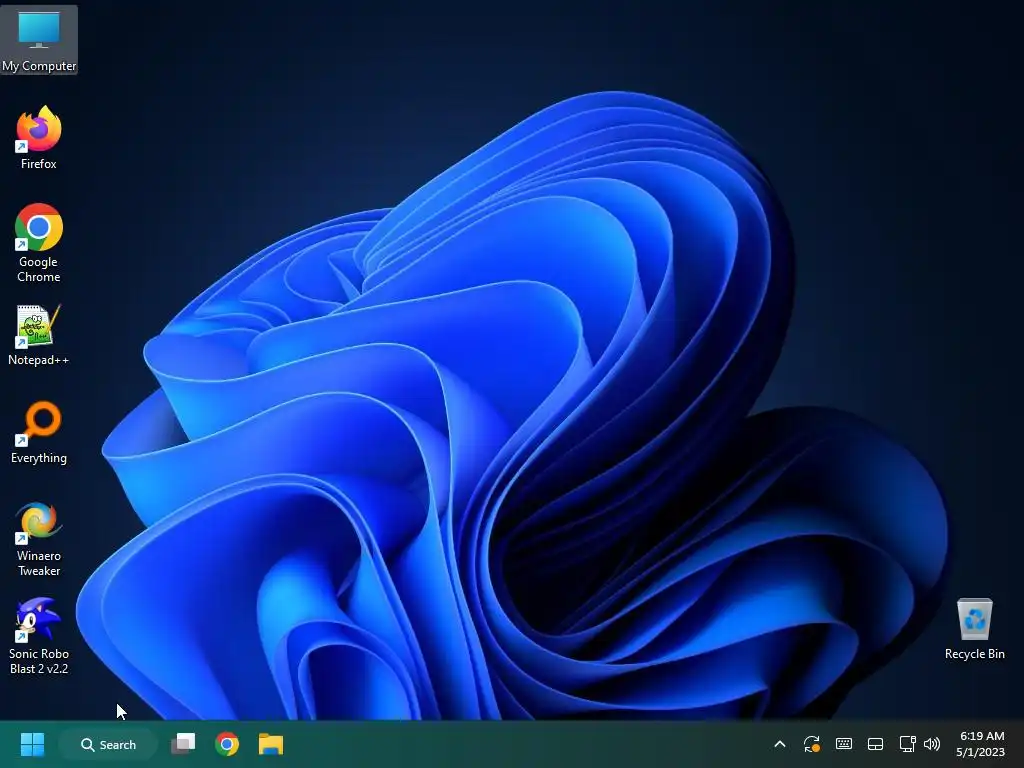This screenshot has width=1024, height=768.
Task: Click the update sync tray icon
Action: [x=812, y=744]
